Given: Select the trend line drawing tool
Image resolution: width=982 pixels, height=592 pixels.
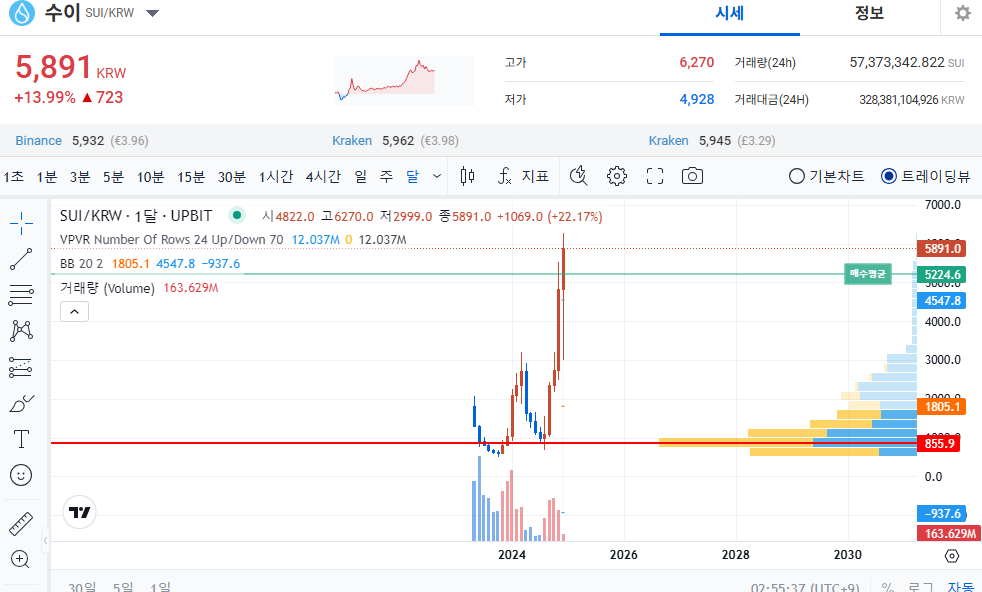Looking at the screenshot, I should click(x=21, y=259).
